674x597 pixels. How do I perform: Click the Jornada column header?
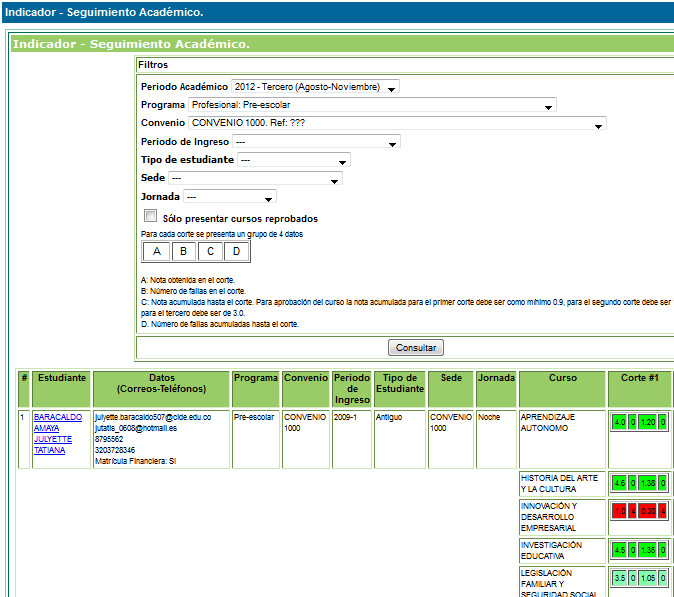pyautogui.click(x=496, y=389)
